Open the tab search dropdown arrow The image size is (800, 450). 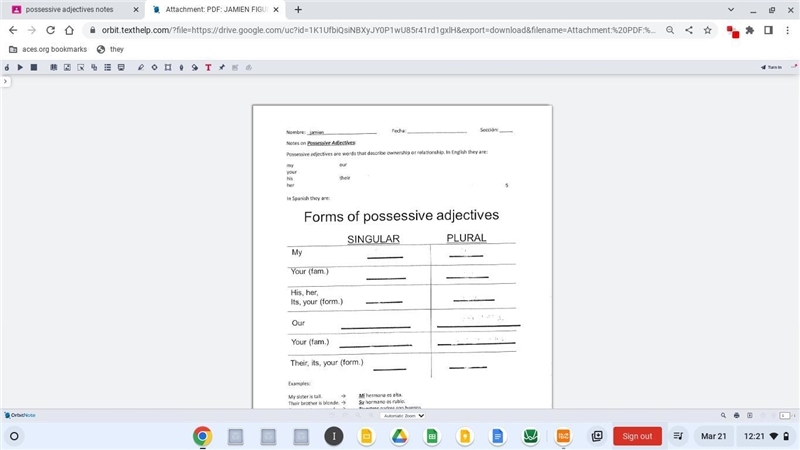pyautogui.click(x=731, y=9)
